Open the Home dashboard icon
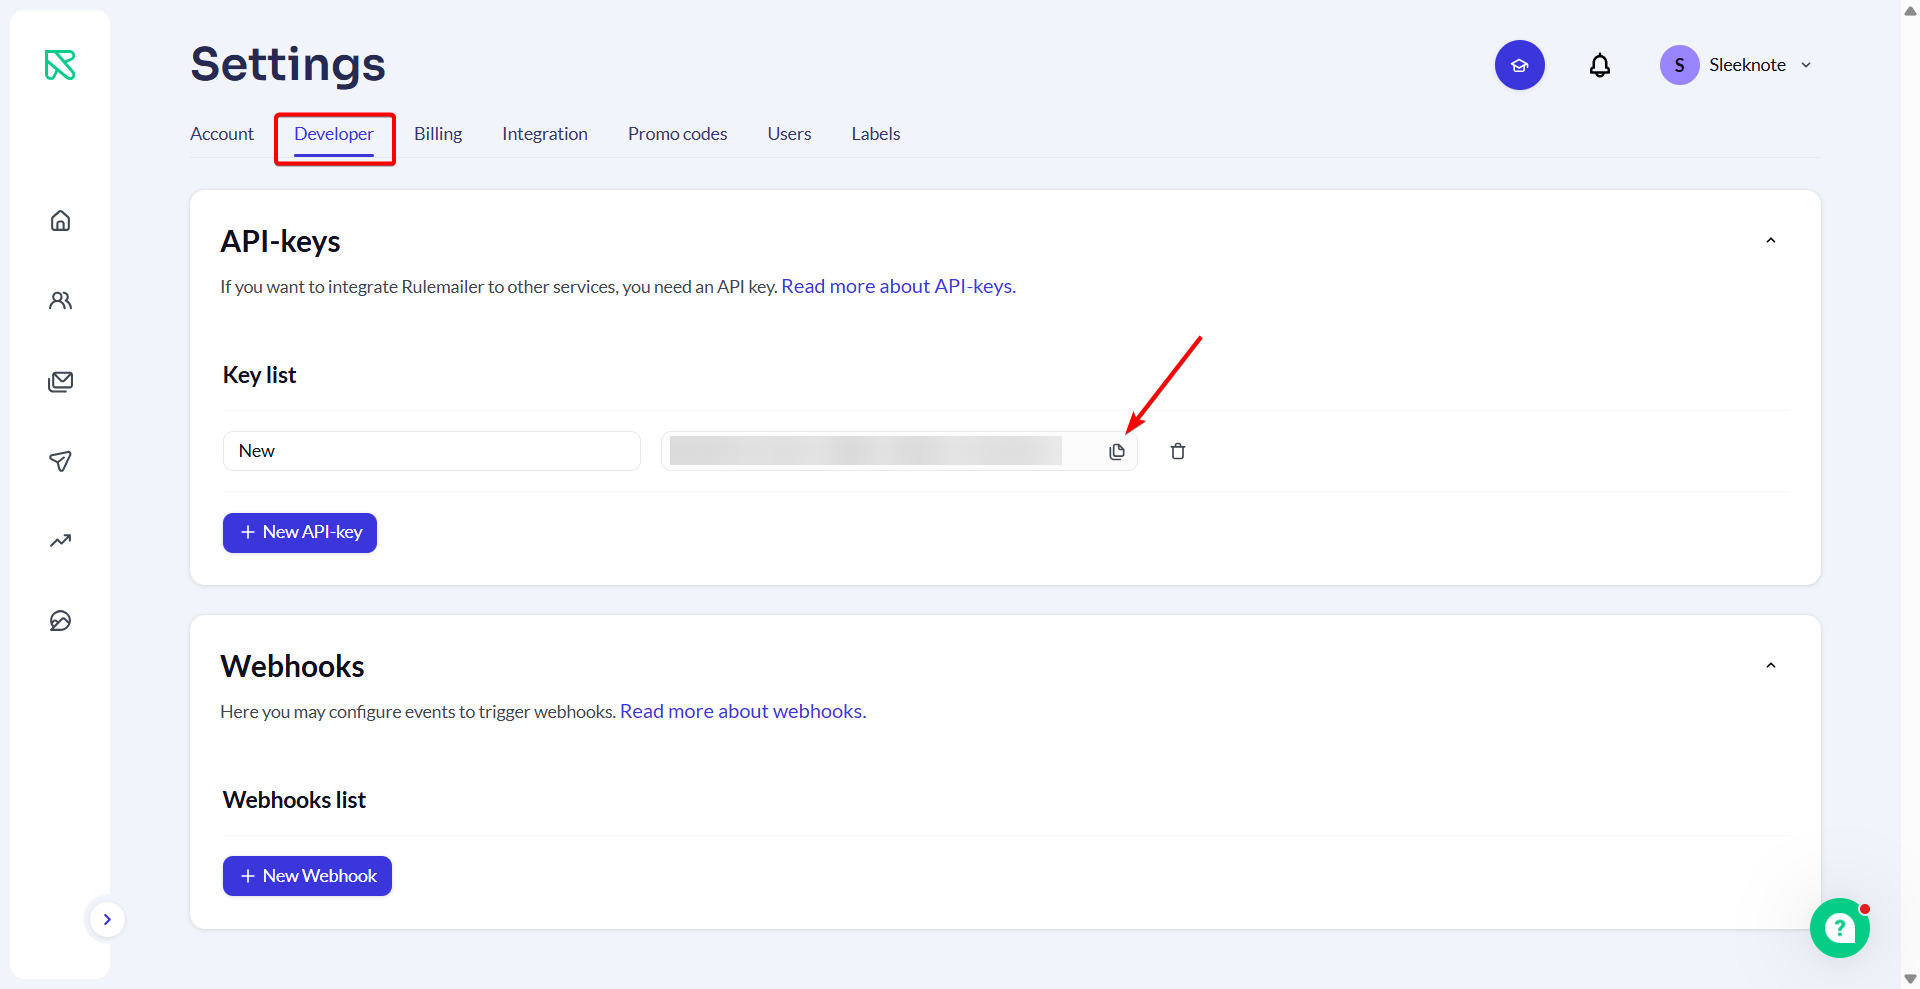The width and height of the screenshot is (1920, 989). pyautogui.click(x=60, y=221)
